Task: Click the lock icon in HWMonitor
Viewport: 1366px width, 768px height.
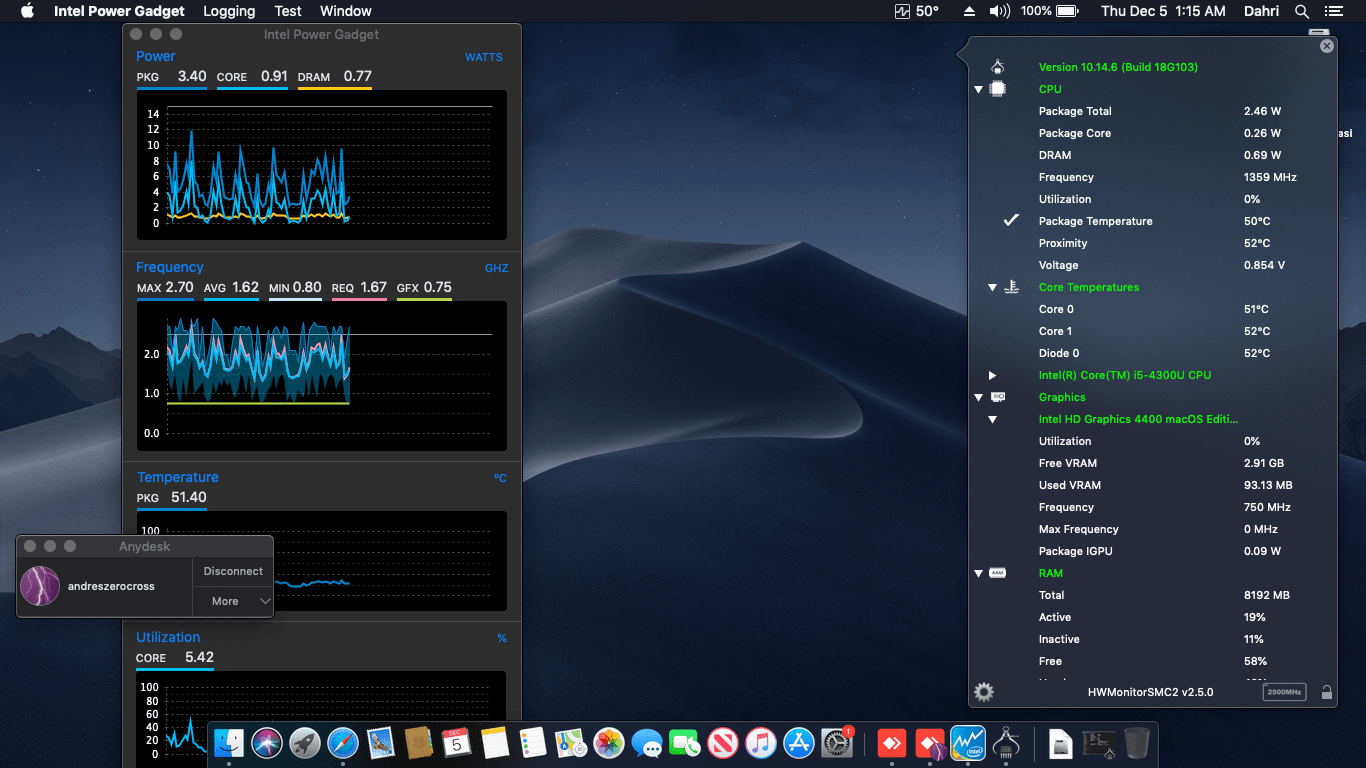Action: click(x=1326, y=692)
